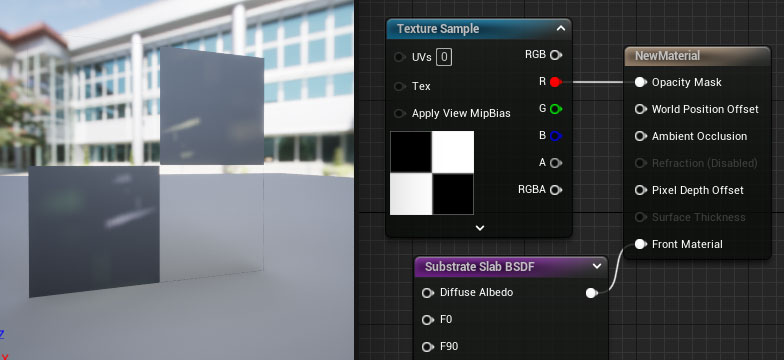
Task: Click the A alpha output pin
Action: pos(556,163)
